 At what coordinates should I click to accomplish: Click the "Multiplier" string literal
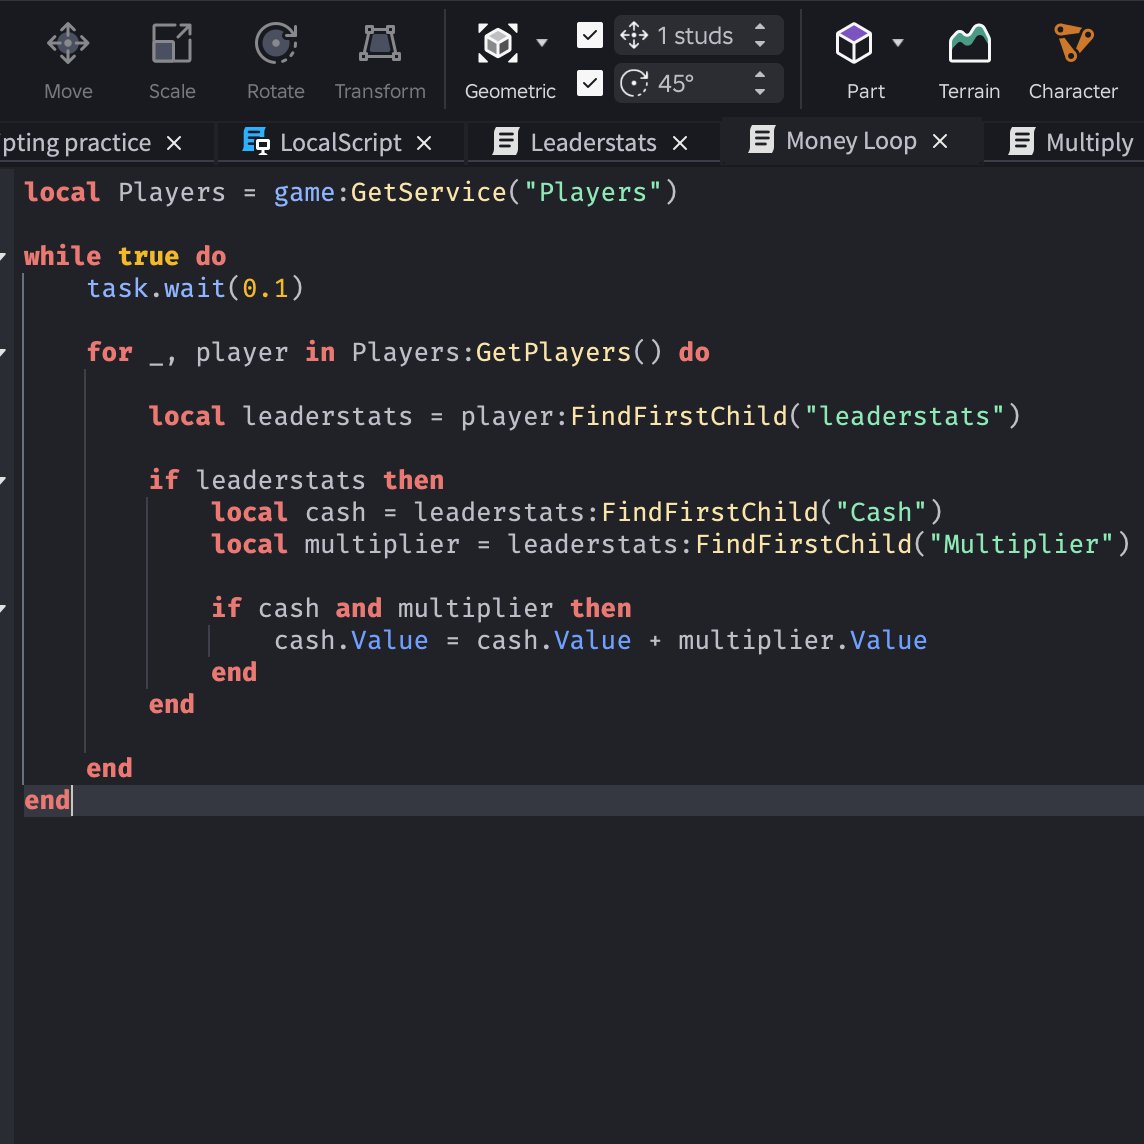pyautogui.click(x=1021, y=544)
